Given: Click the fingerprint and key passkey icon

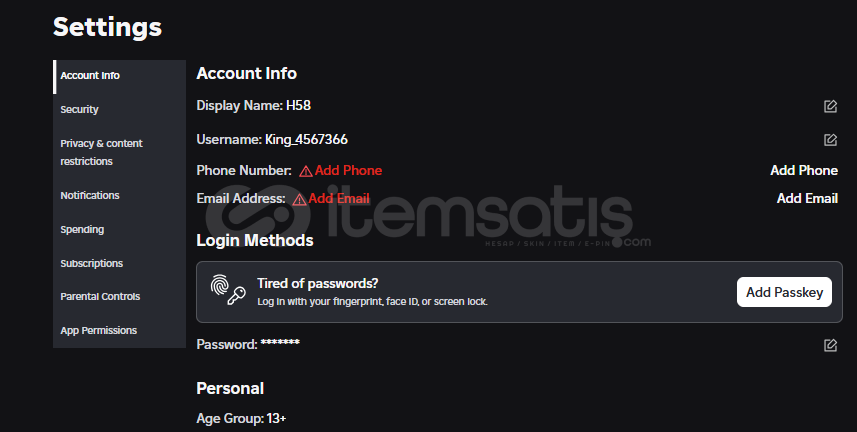Looking at the screenshot, I should 228,290.
